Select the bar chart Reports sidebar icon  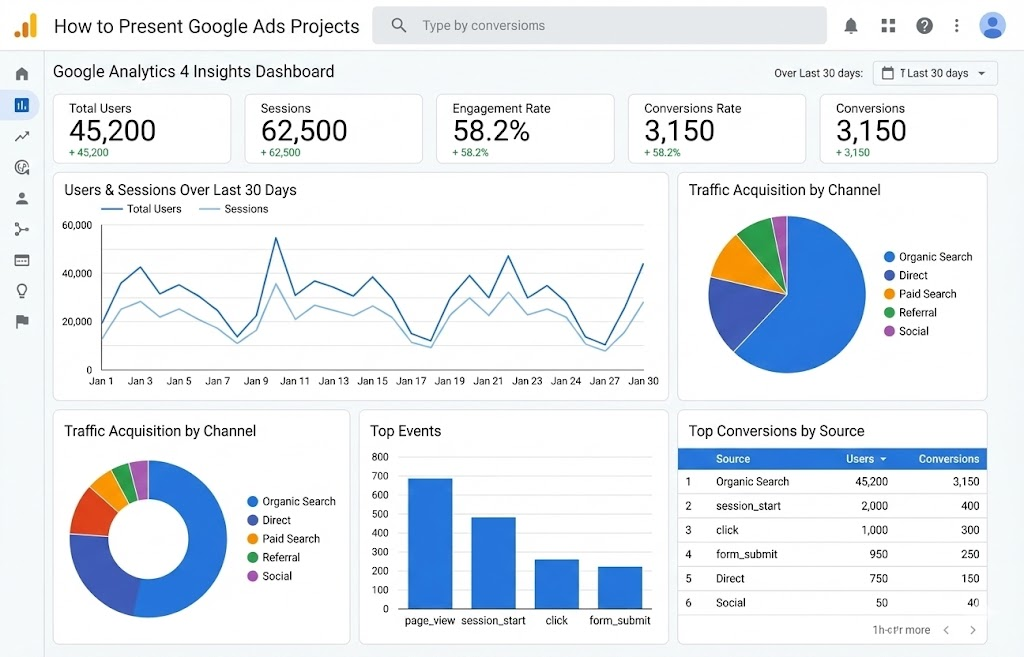point(22,105)
